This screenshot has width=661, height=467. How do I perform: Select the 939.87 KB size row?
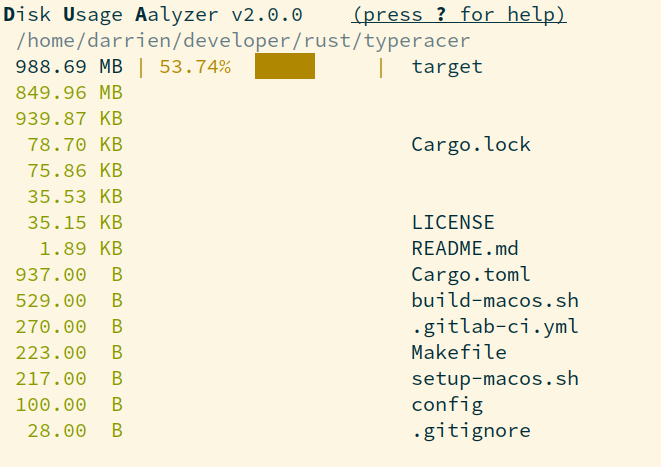click(x=69, y=119)
